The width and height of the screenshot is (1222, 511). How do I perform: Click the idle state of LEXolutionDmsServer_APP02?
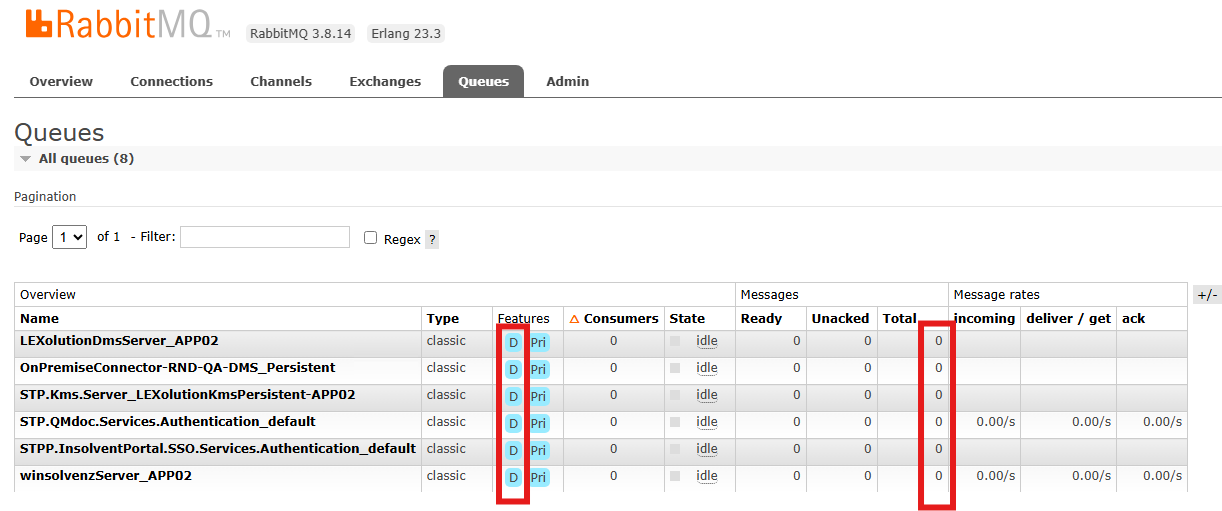click(x=707, y=341)
